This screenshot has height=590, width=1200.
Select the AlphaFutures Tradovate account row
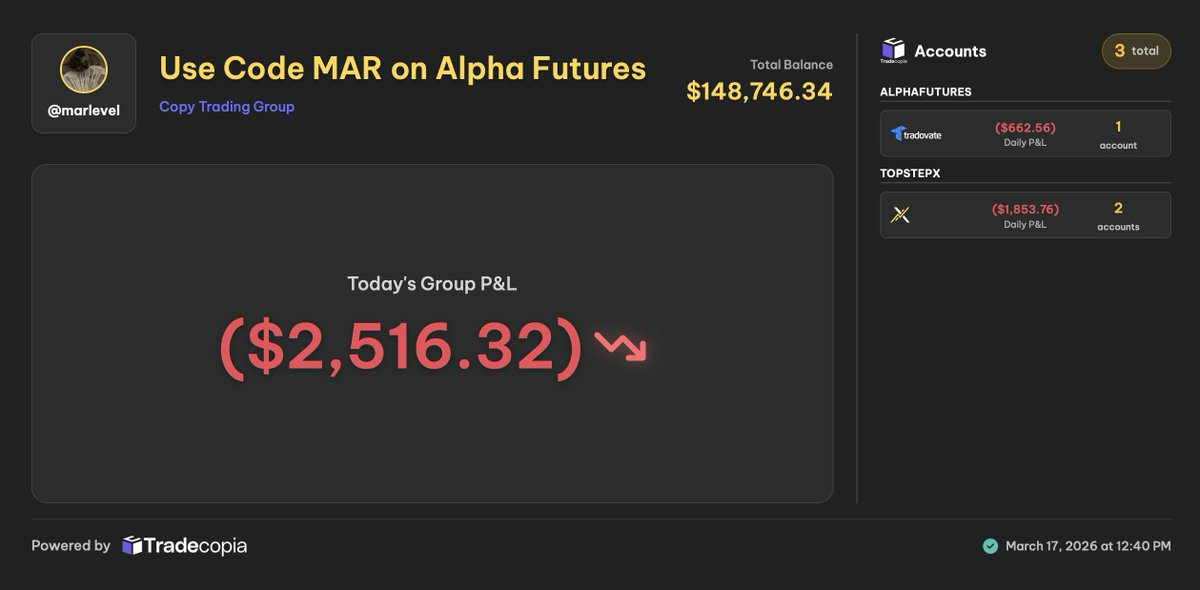[x=1025, y=133]
